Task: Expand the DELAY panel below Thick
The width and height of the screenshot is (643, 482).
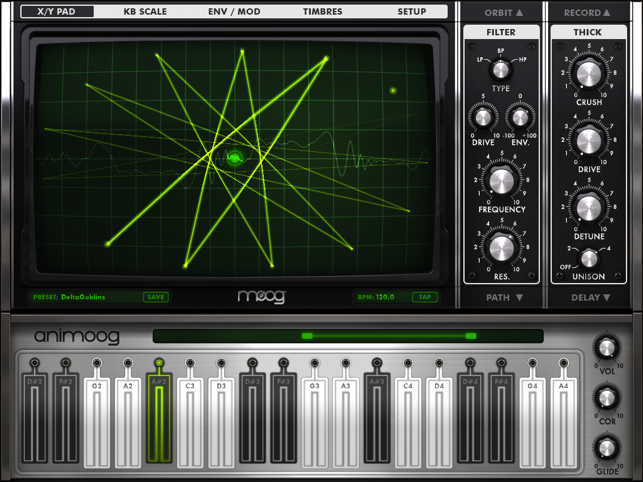Action: pos(591,297)
